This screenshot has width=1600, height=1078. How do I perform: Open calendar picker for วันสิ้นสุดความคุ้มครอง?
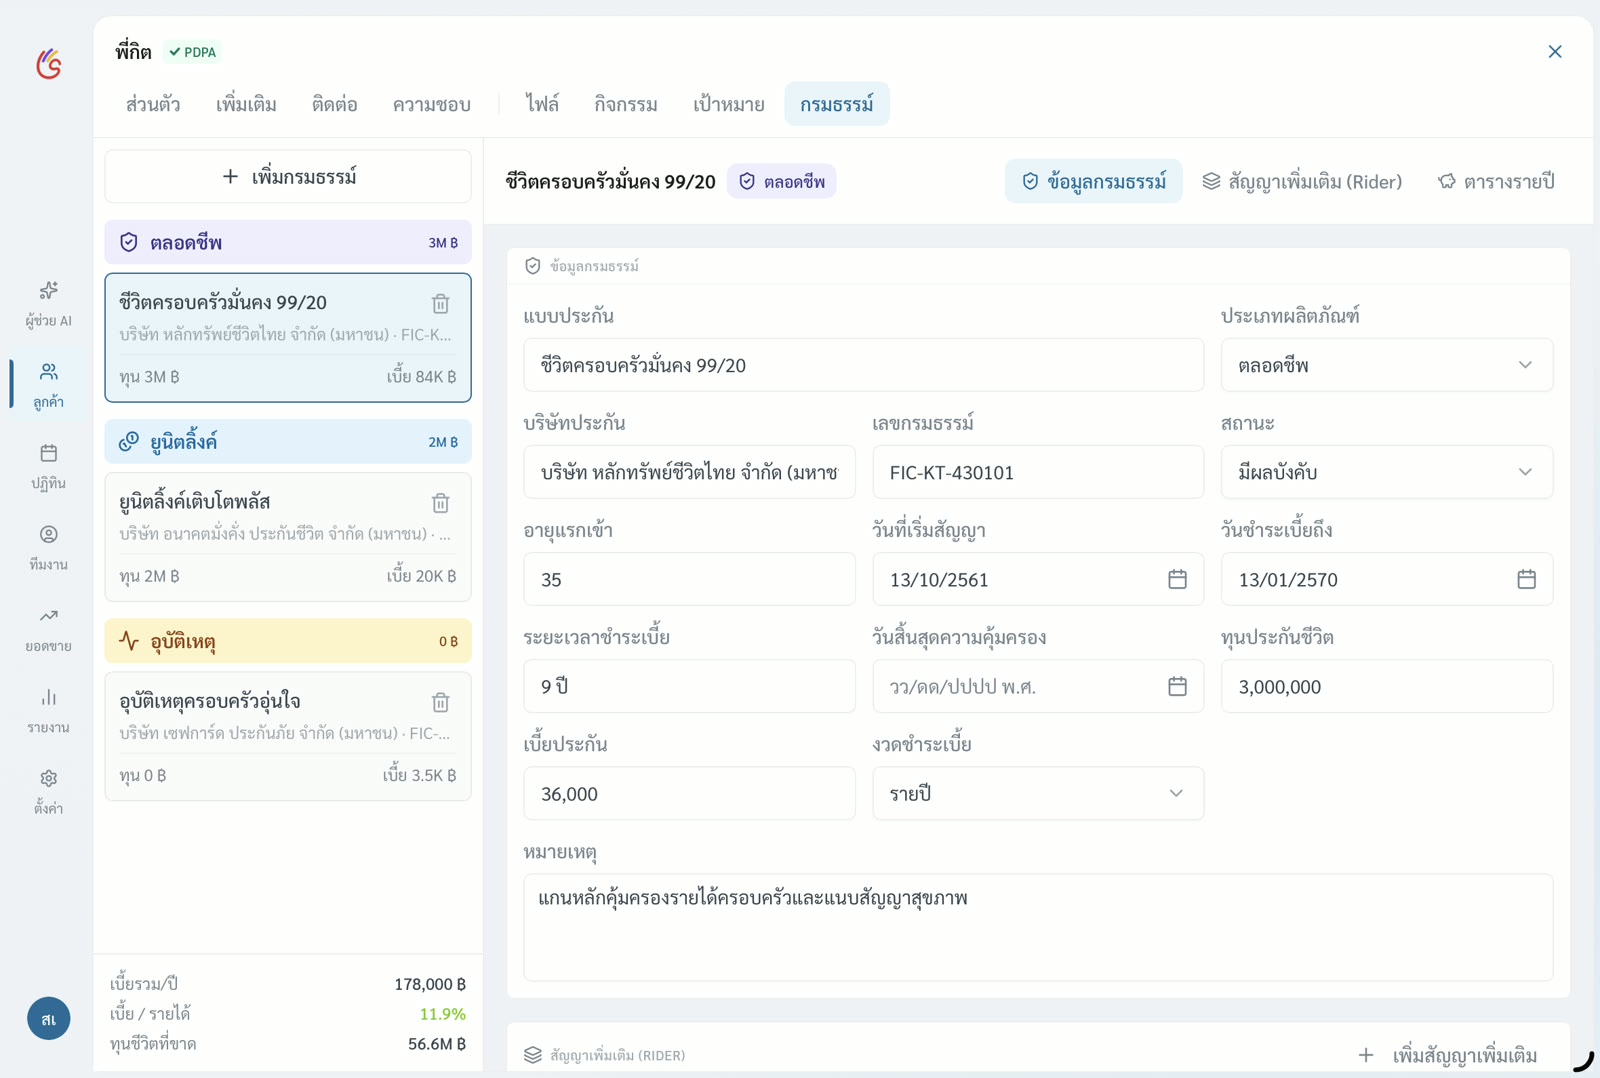pos(1177,686)
